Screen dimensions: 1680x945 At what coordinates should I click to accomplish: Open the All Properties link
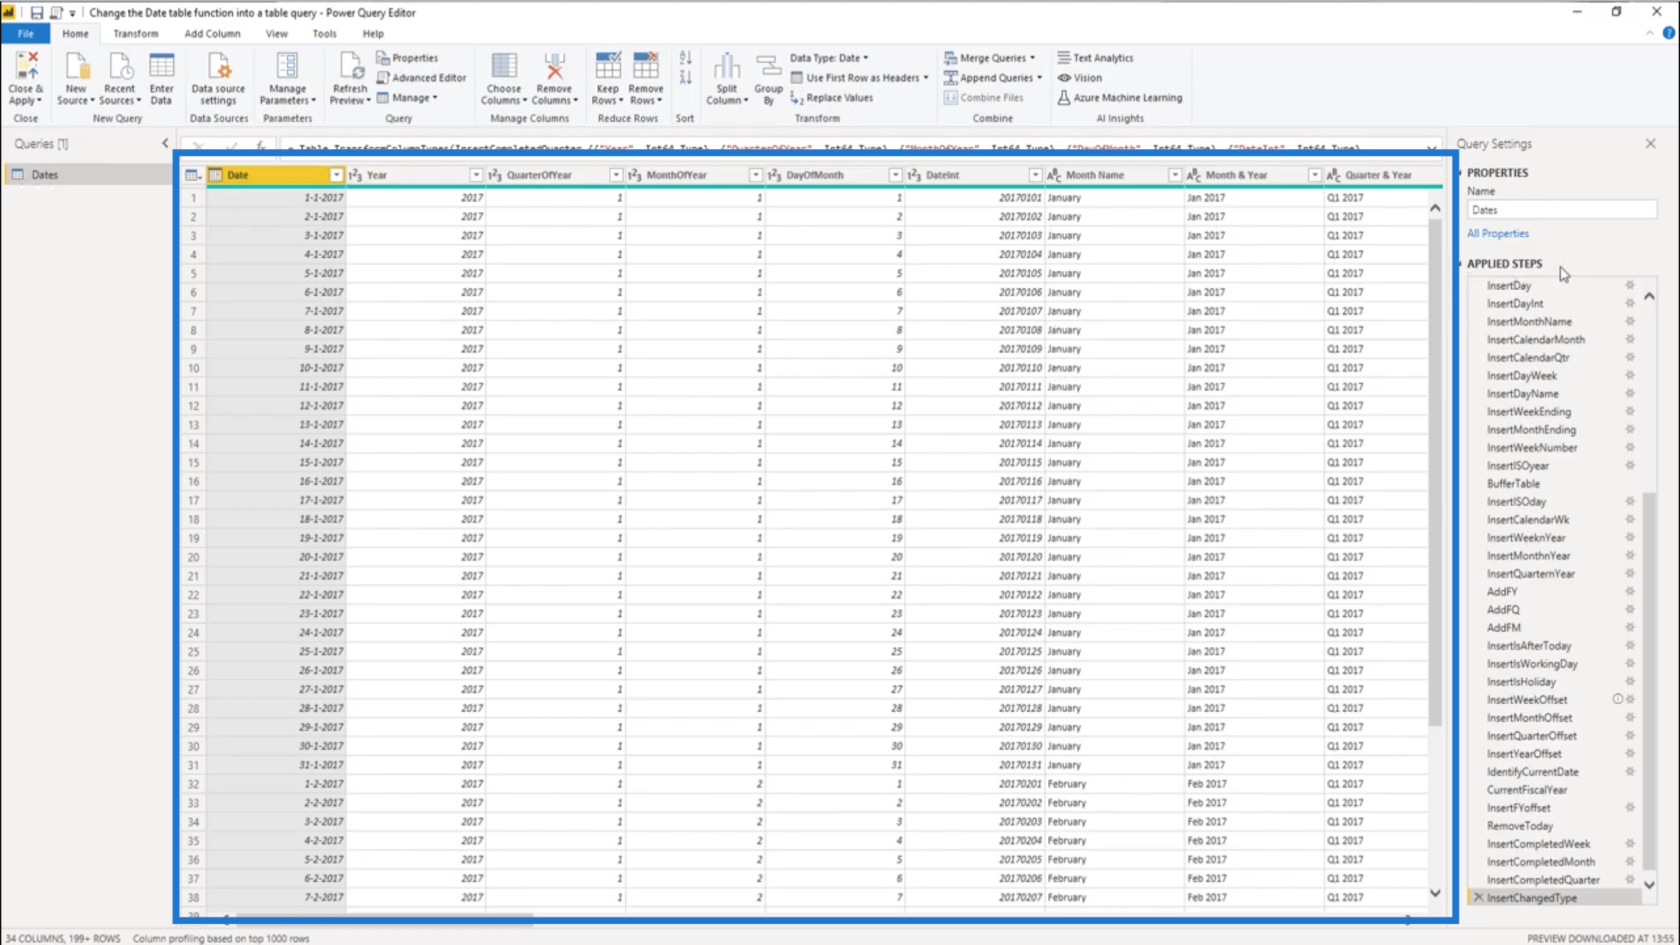point(1497,233)
